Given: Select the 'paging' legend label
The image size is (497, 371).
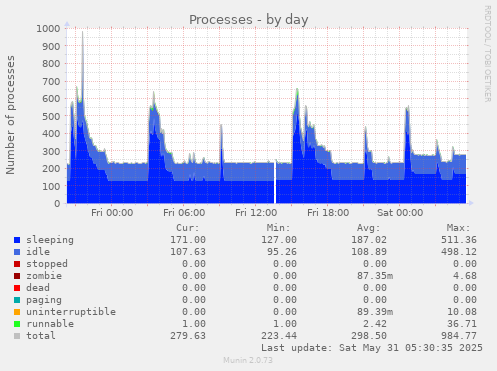Looking at the screenshot, I should 44,300.
